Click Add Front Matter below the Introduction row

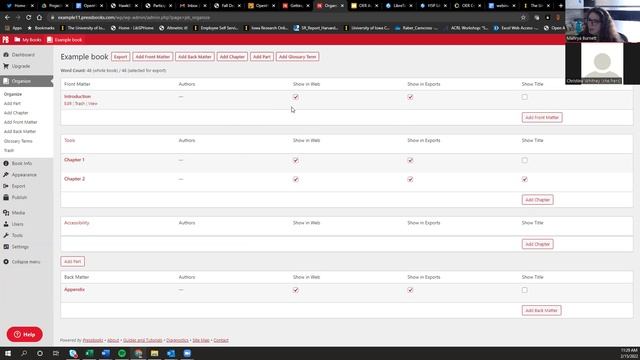pos(542,118)
